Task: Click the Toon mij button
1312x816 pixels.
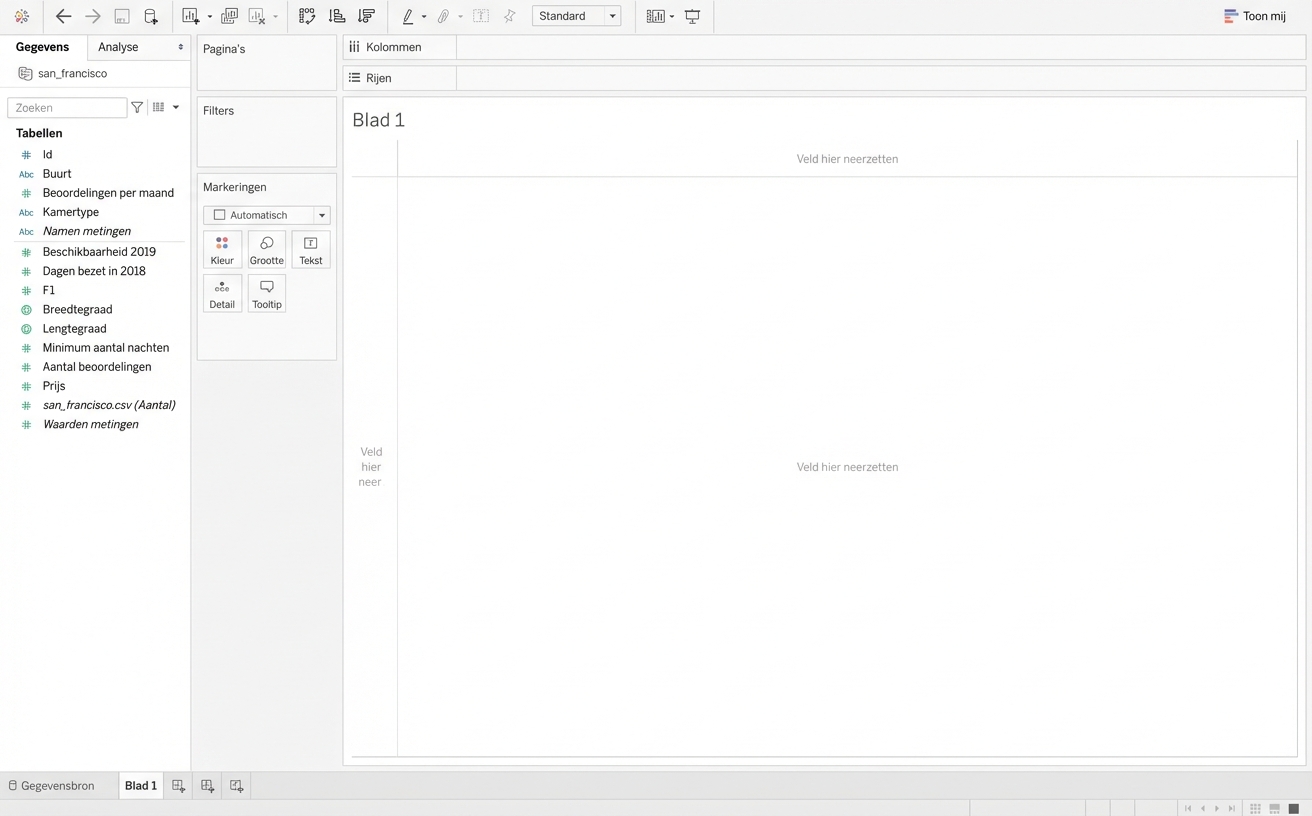Action: [x=1254, y=16]
